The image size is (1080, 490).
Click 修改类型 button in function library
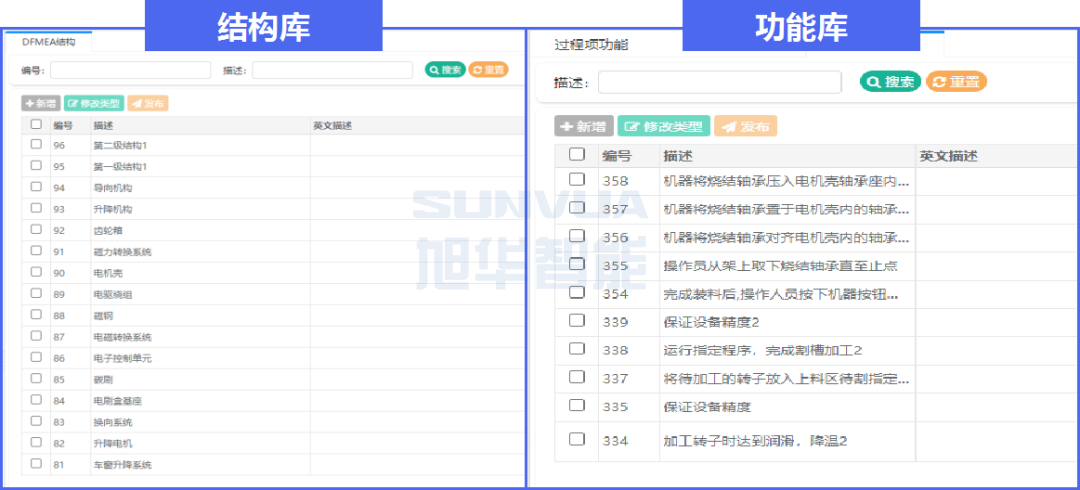(664, 127)
